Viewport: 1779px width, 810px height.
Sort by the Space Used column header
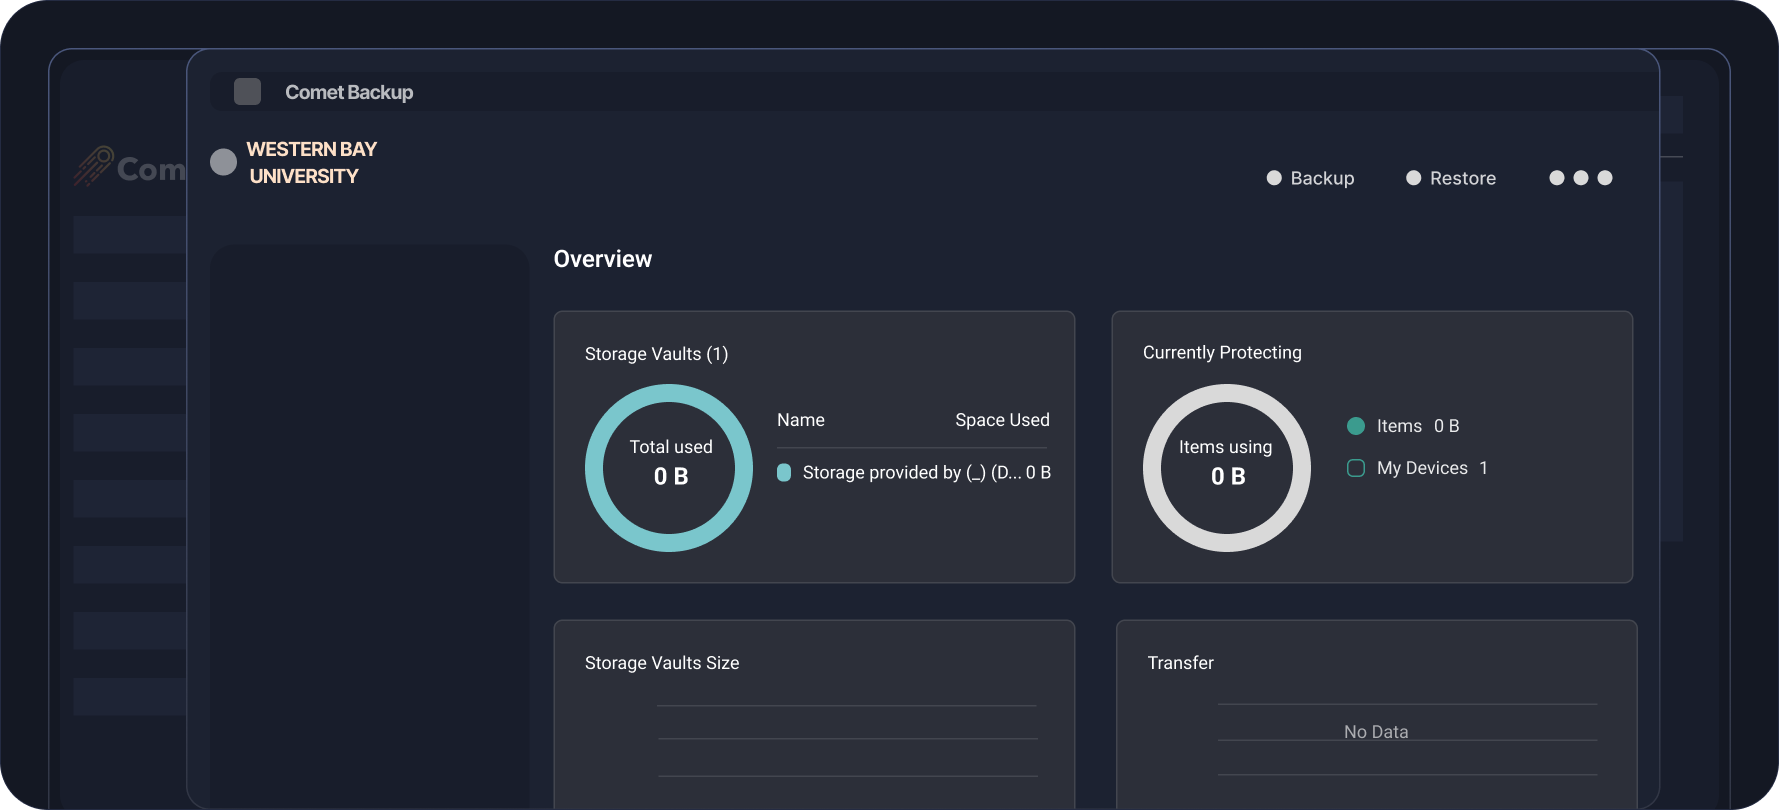(1001, 420)
